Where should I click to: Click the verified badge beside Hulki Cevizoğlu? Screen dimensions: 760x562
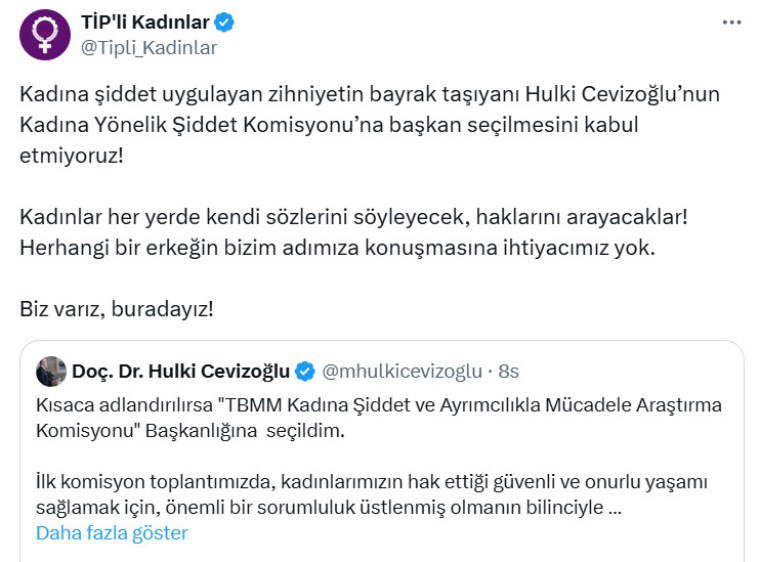click(x=304, y=371)
